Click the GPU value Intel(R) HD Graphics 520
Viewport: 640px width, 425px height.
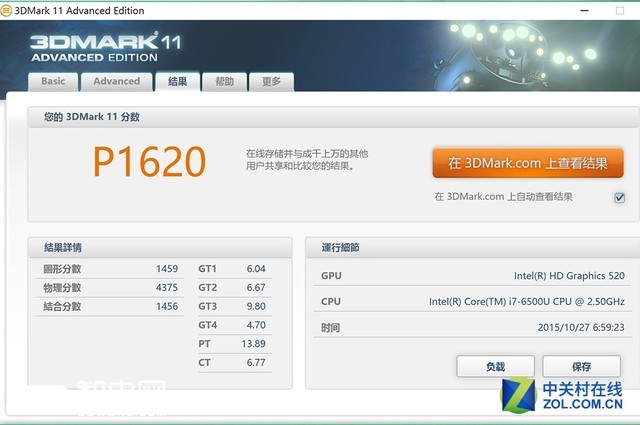(x=569, y=276)
